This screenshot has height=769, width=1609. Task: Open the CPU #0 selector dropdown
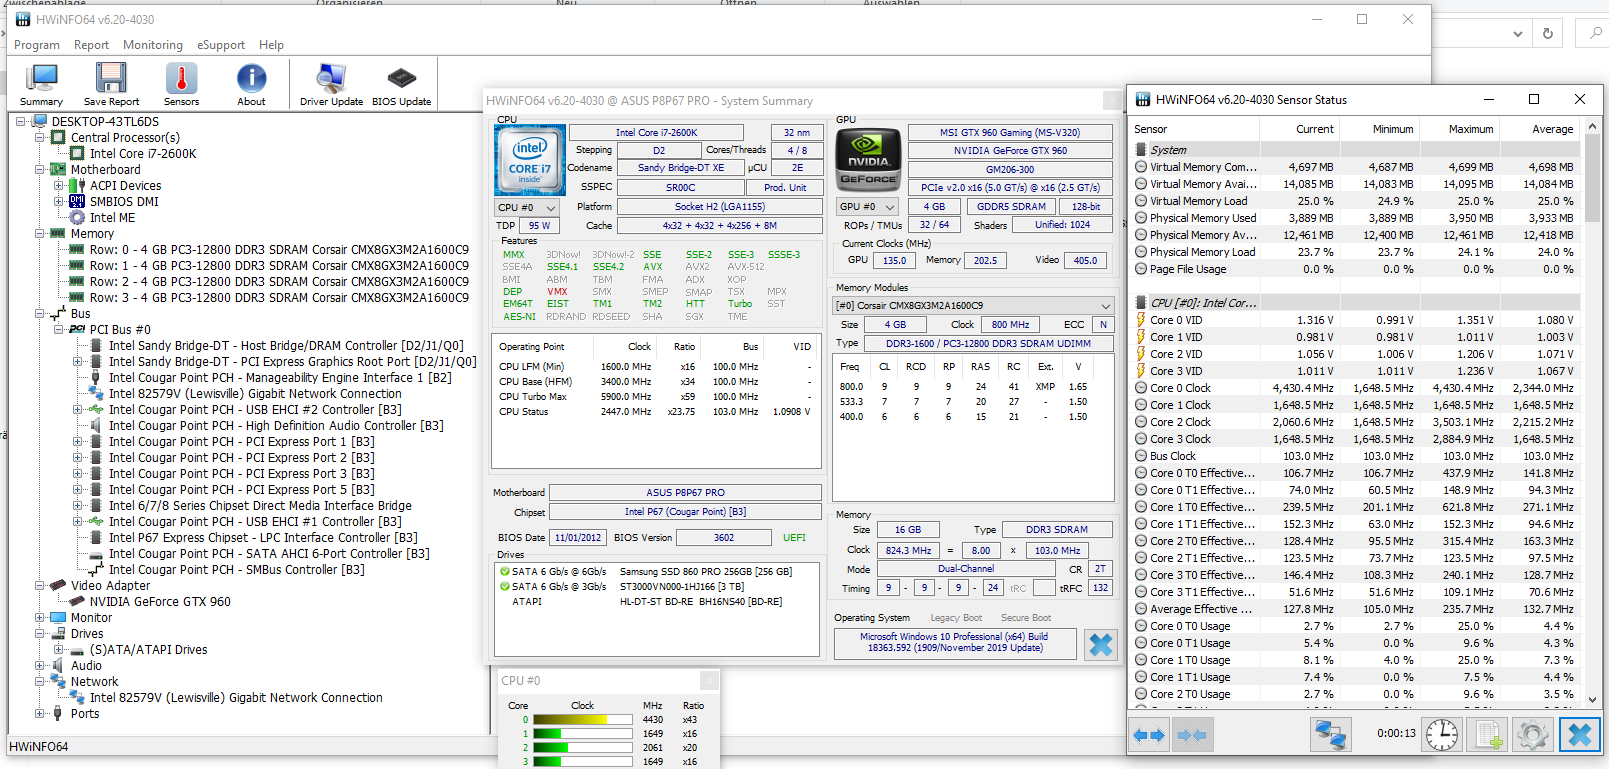click(529, 207)
